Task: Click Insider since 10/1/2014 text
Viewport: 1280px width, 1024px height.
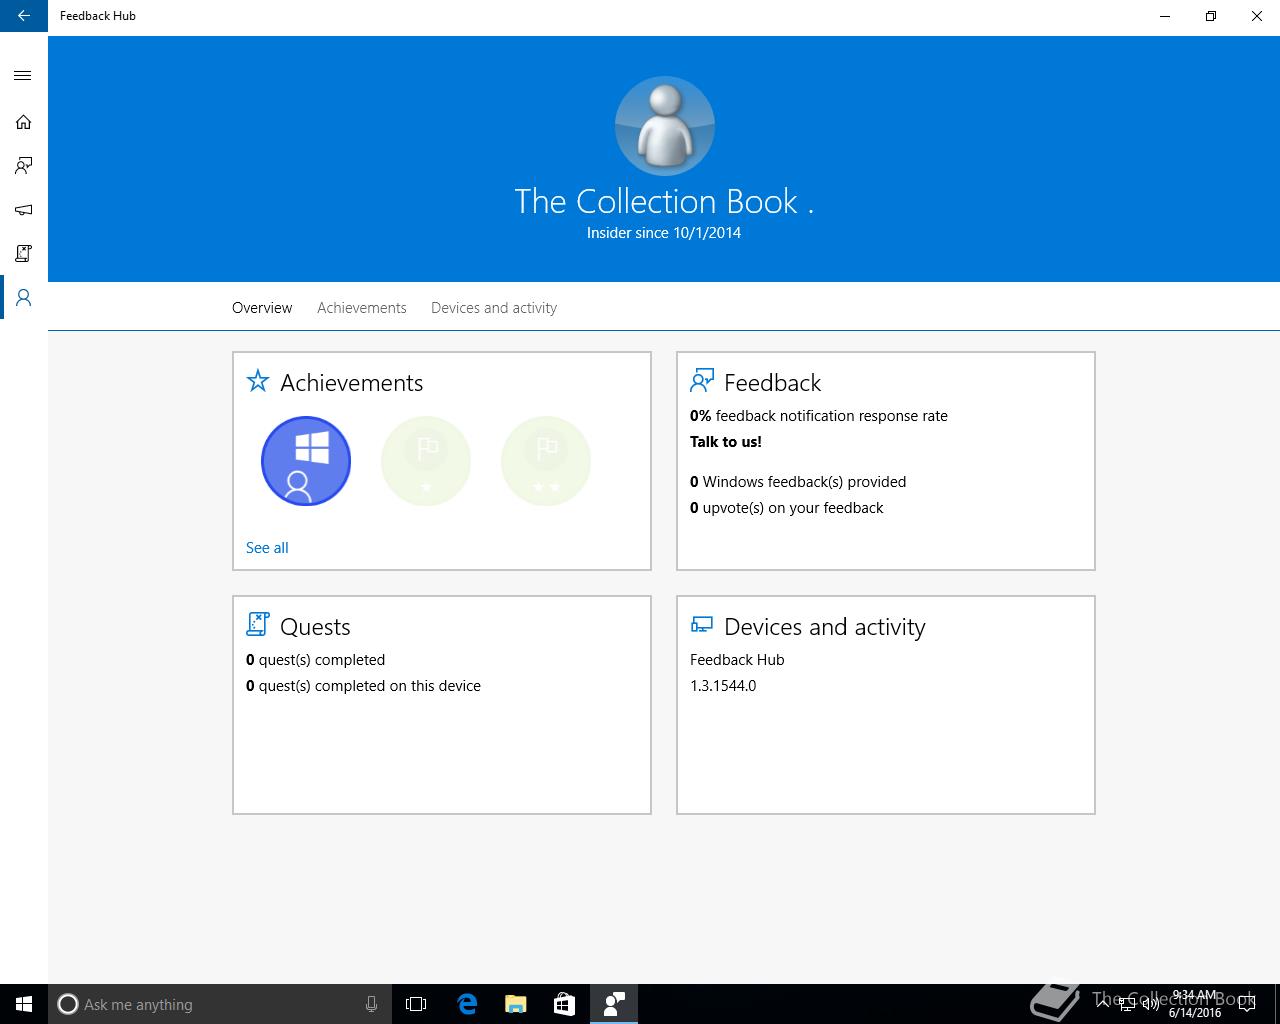Action: [x=664, y=233]
